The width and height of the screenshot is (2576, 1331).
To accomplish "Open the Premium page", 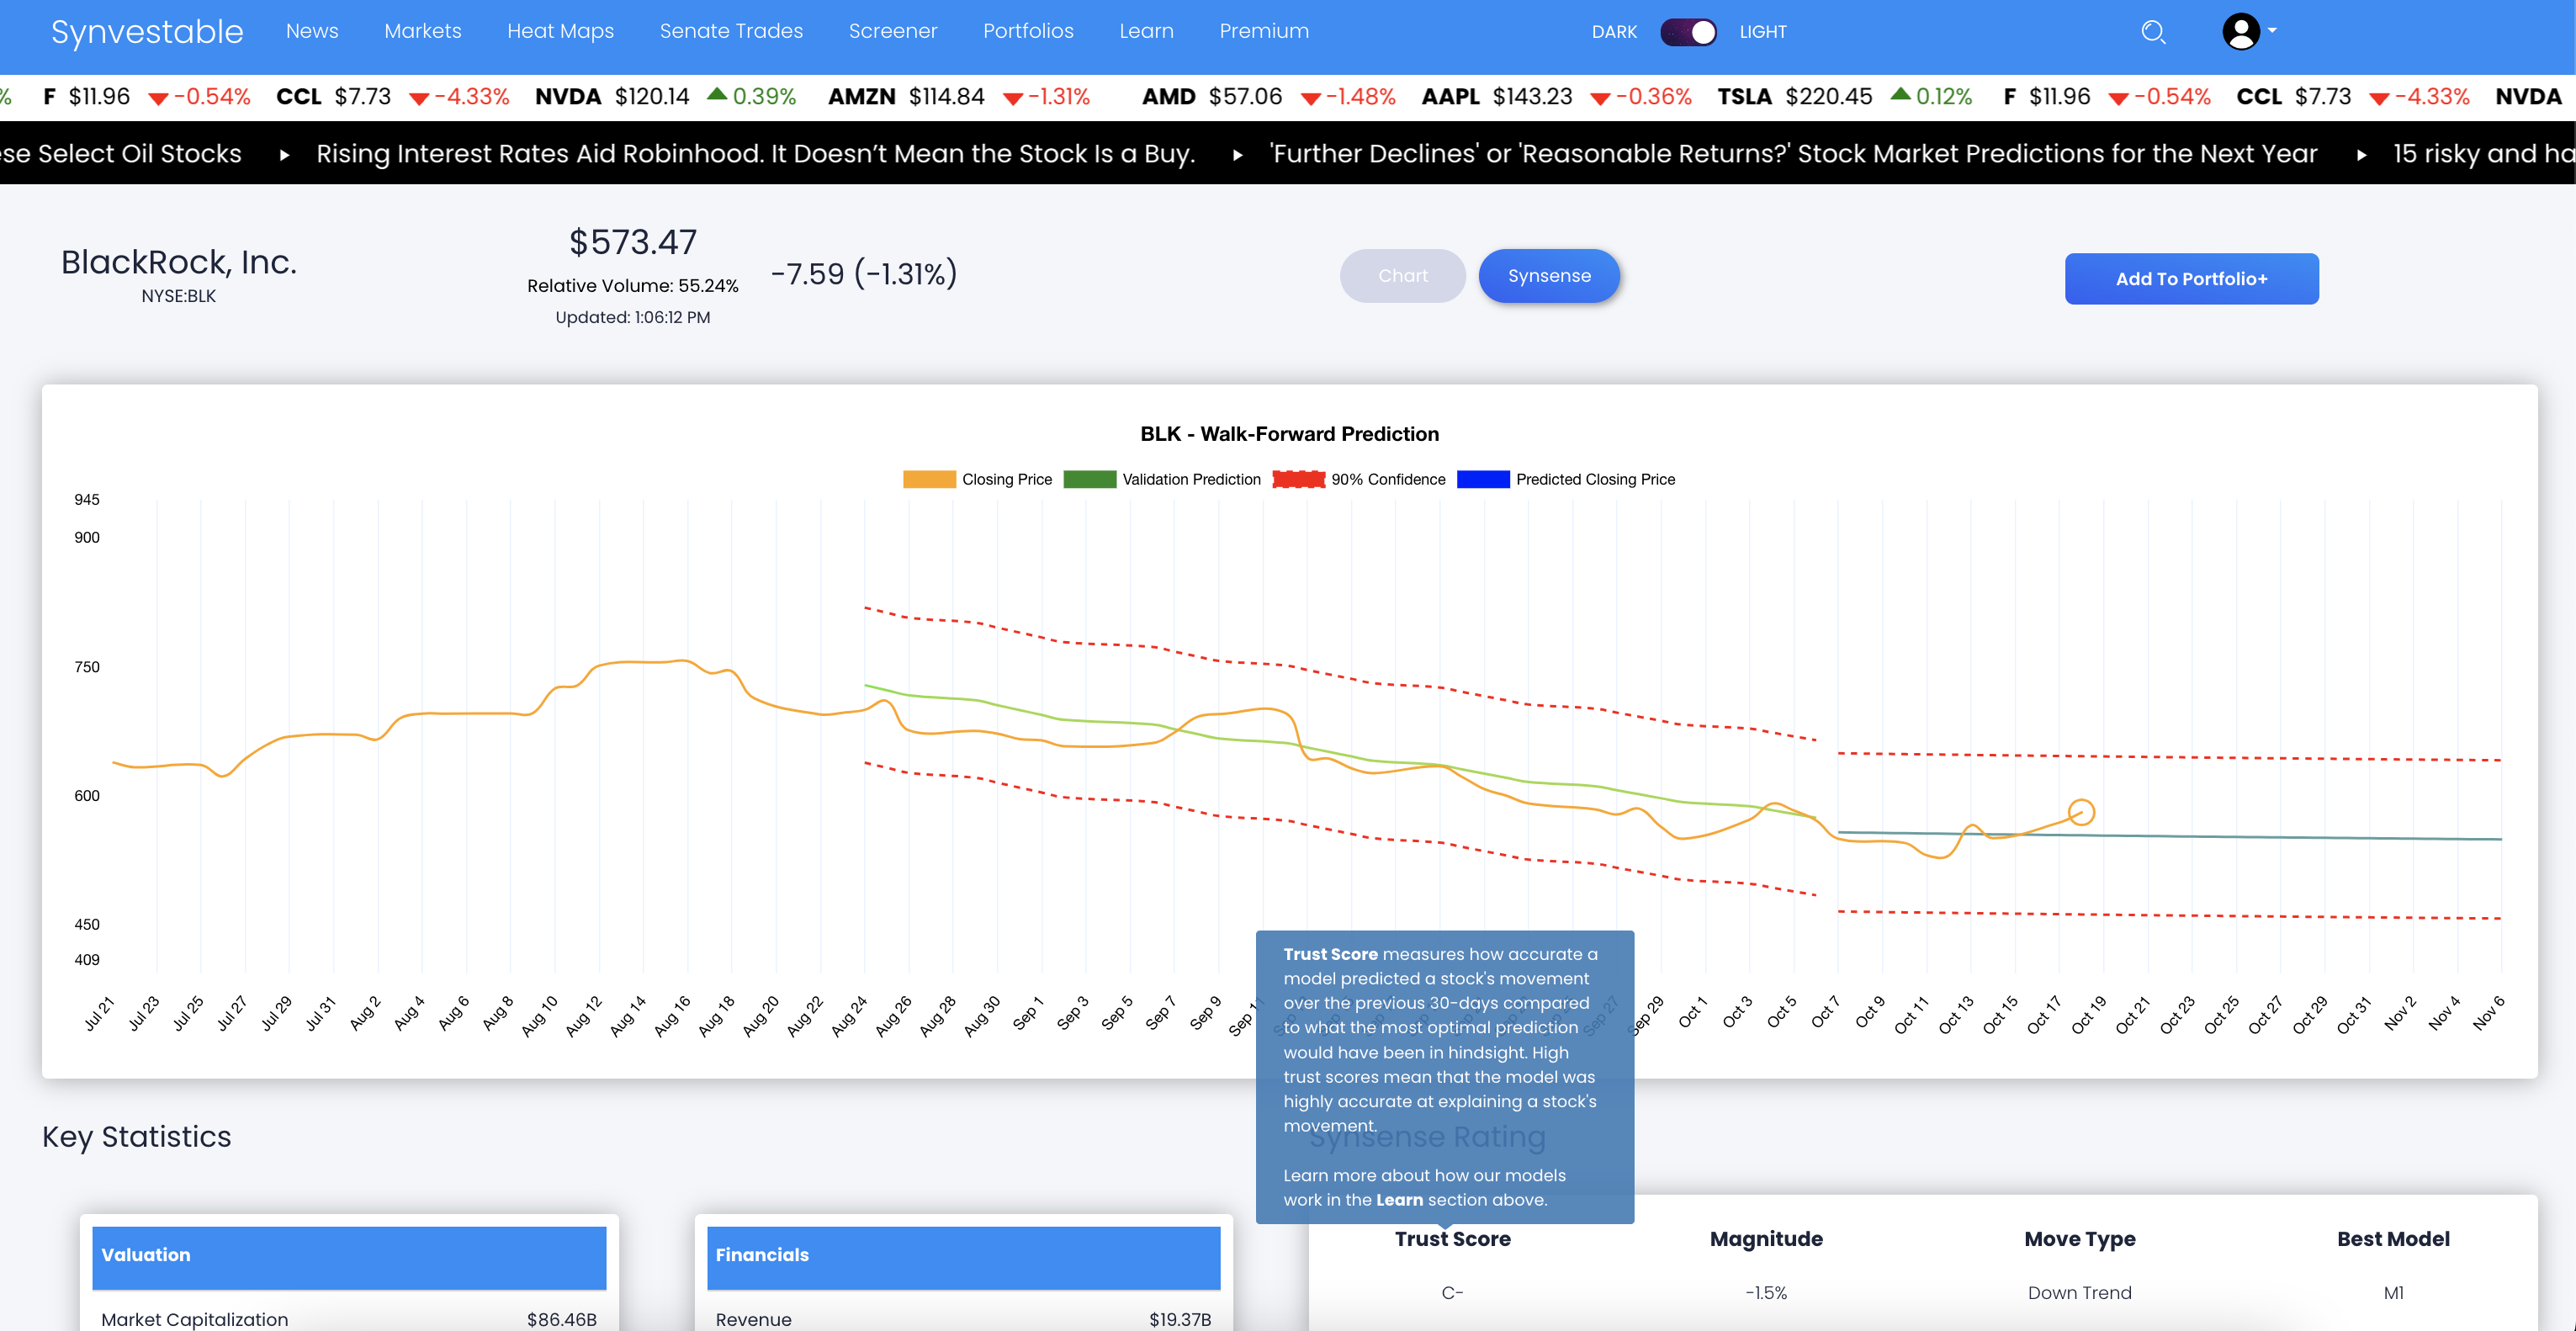I will [x=1264, y=31].
